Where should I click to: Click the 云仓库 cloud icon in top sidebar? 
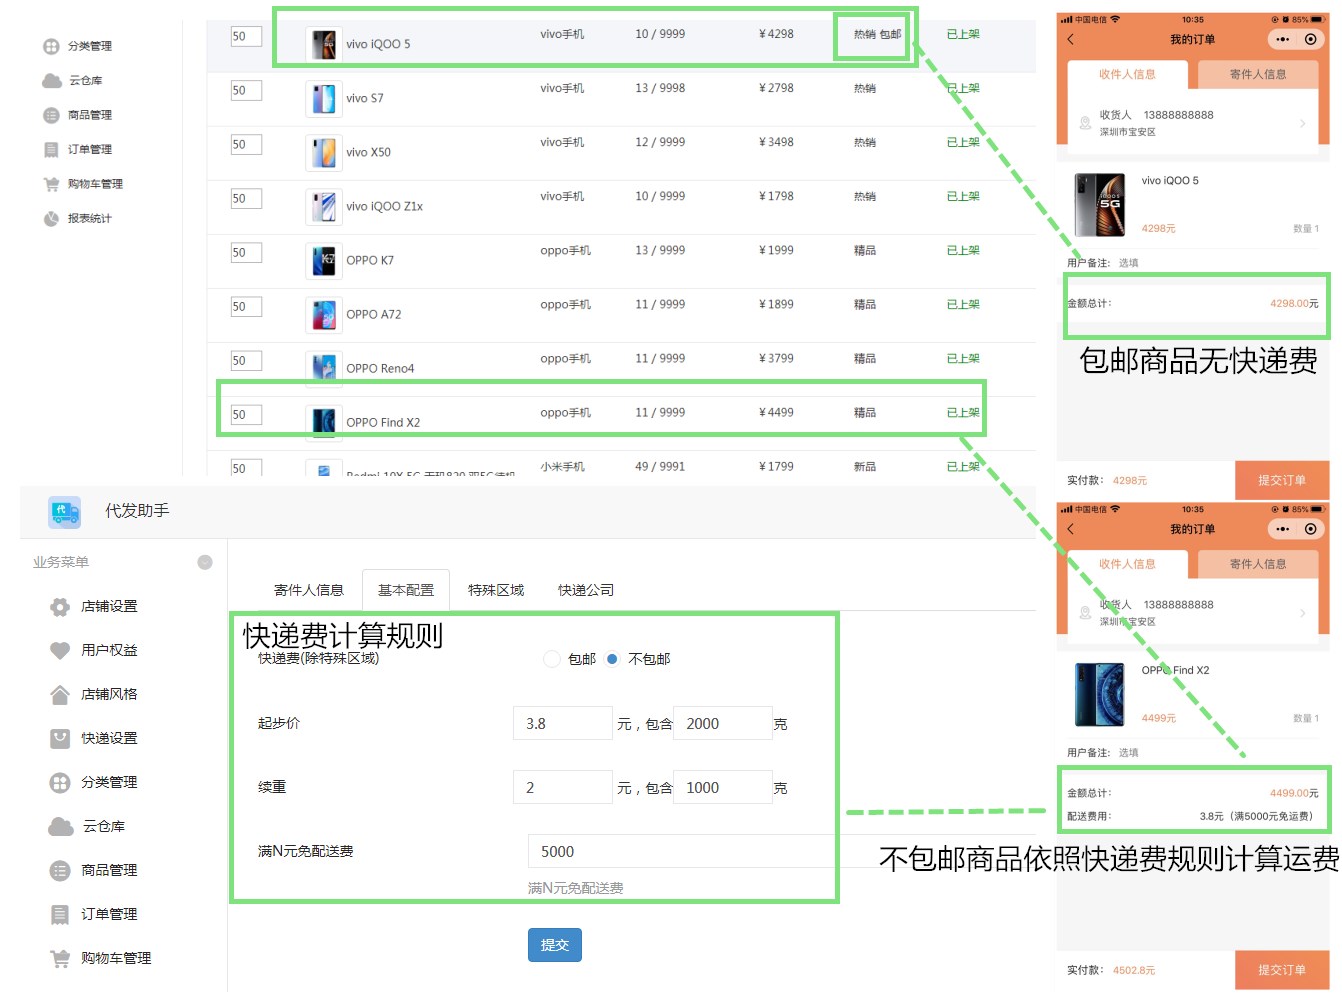pyautogui.click(x=52, y=81)
